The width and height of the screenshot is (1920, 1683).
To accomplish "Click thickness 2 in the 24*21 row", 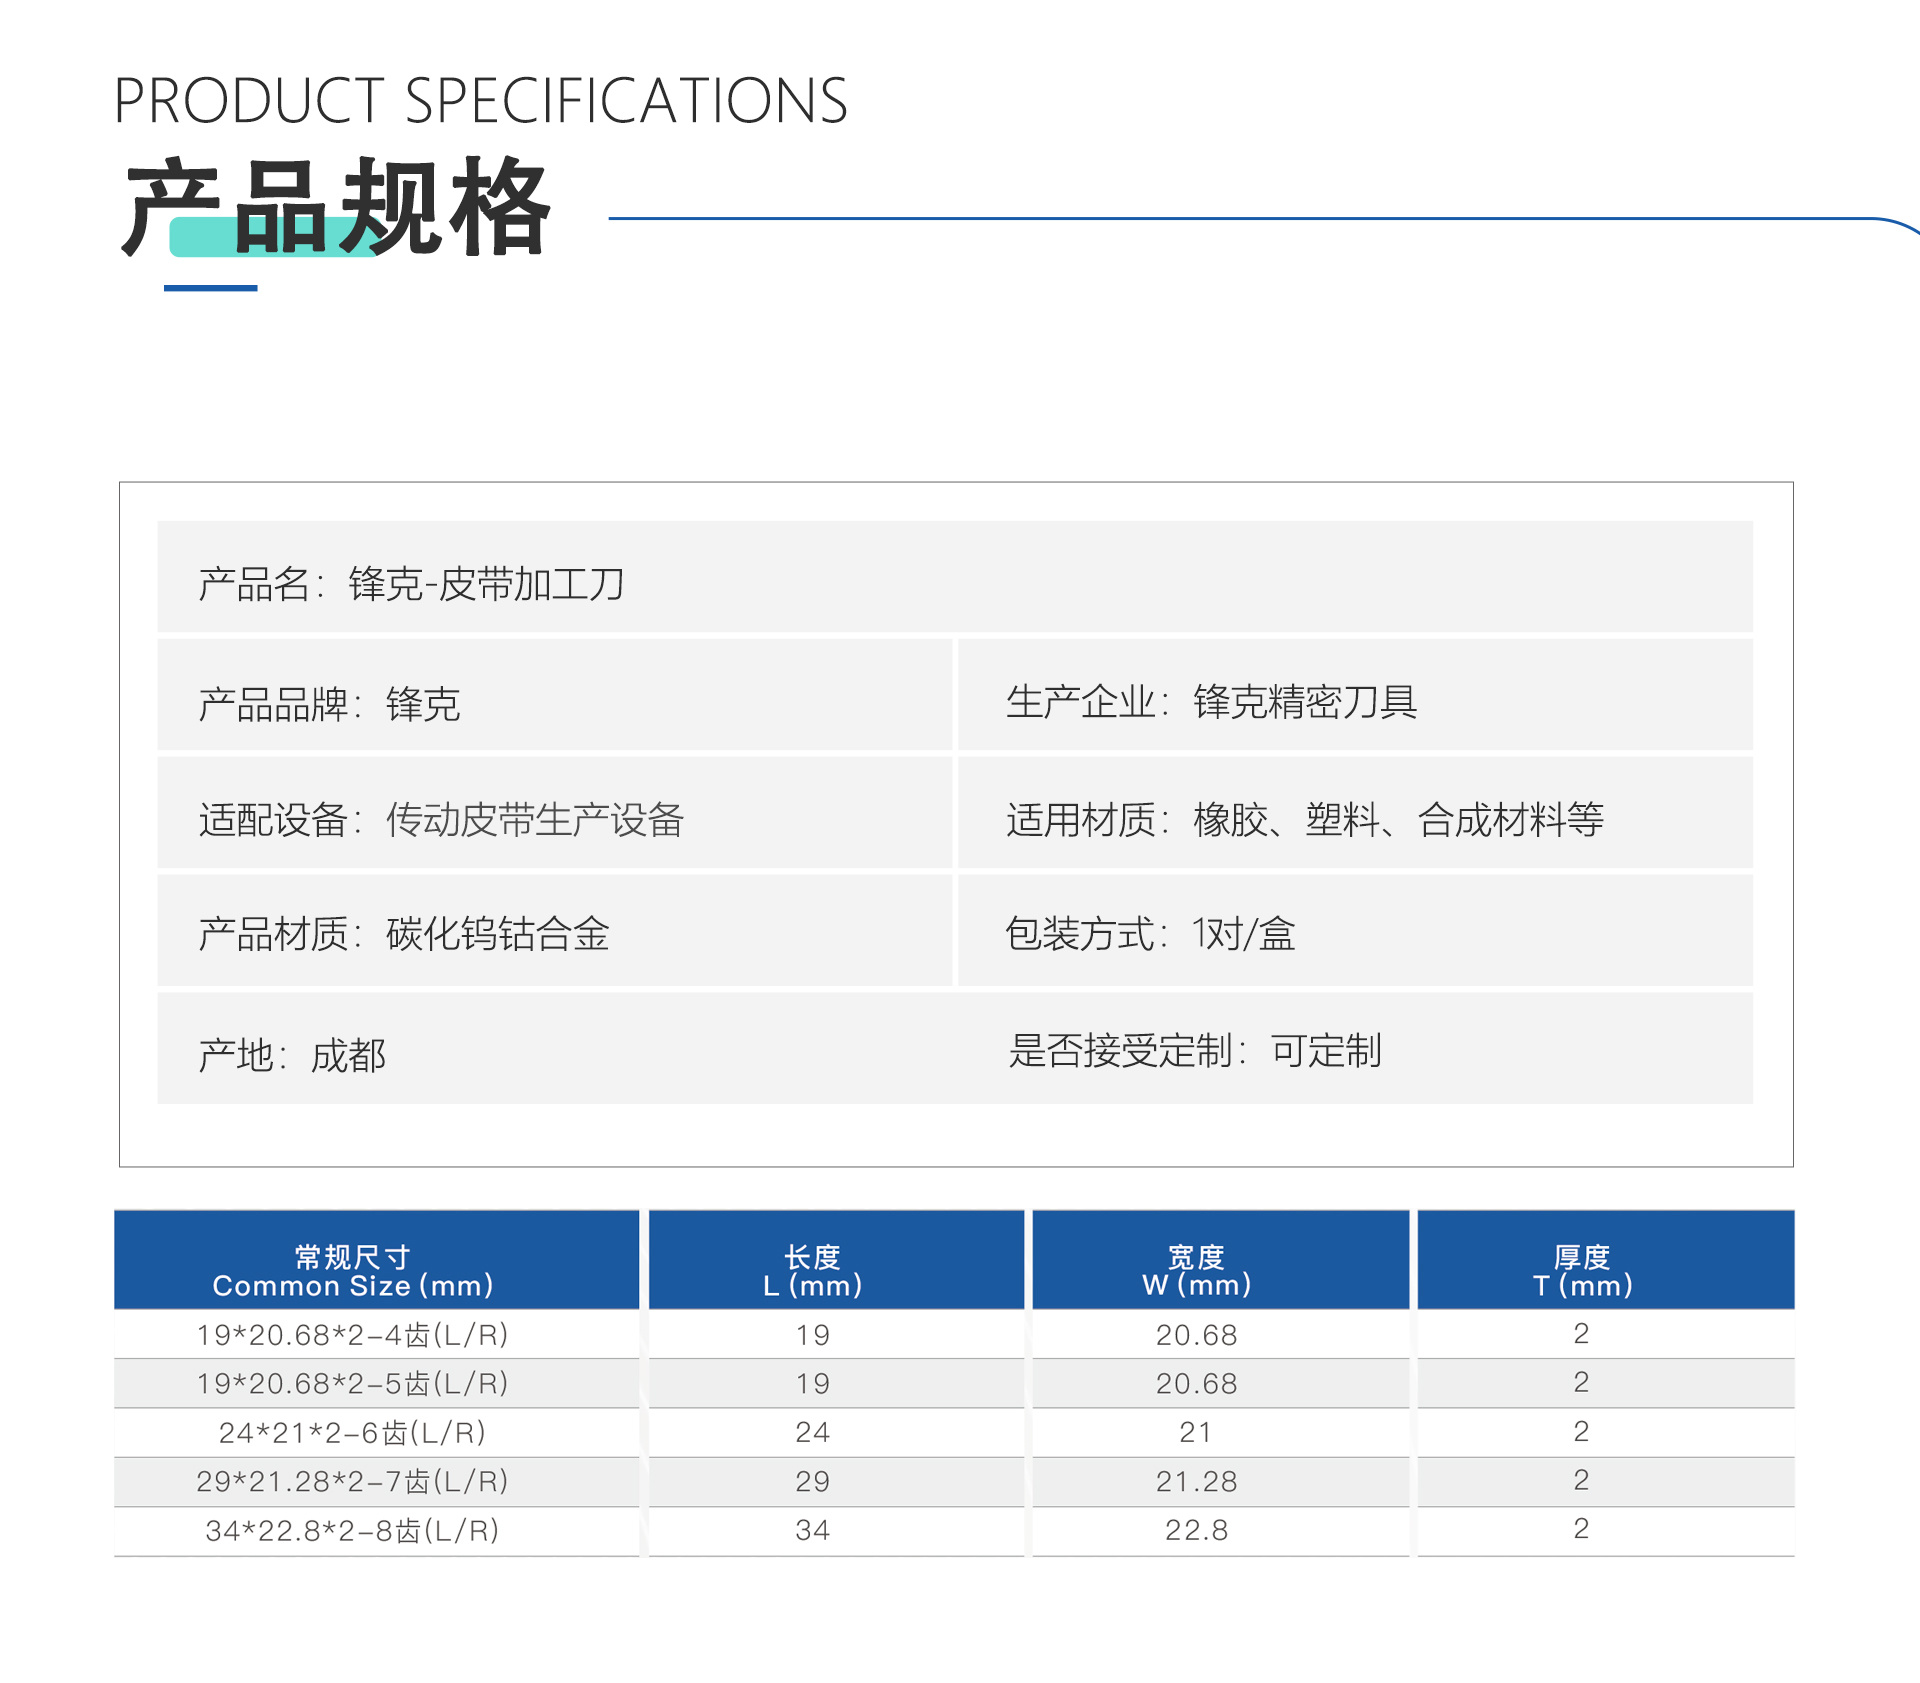I will pyautogui.click(x=1581, y=1431).
